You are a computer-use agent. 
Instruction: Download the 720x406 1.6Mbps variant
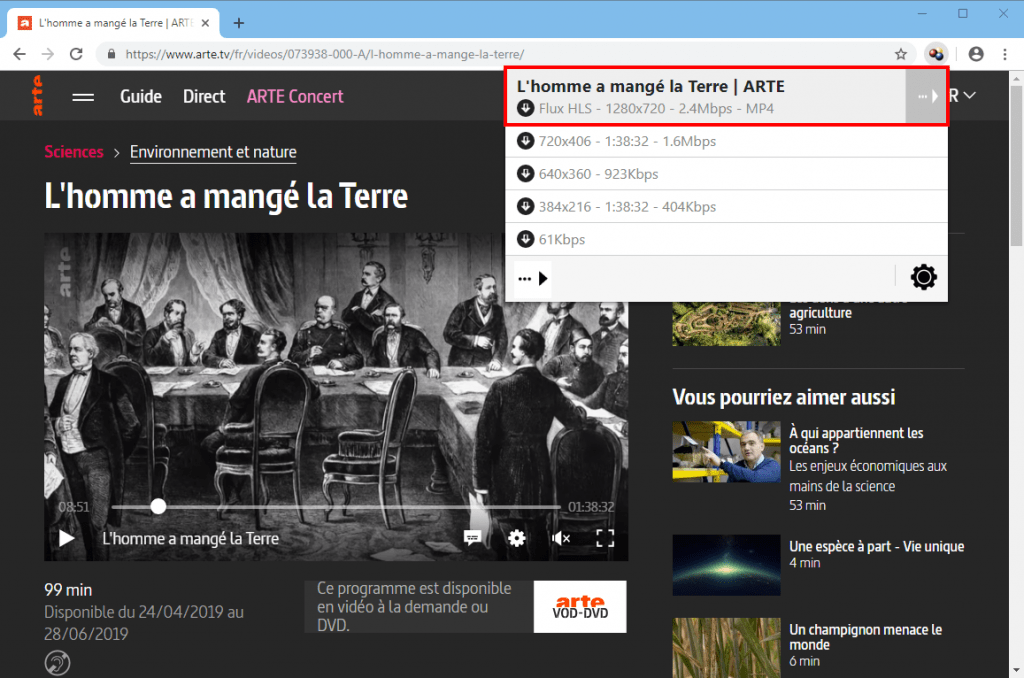(x=726, y=141)
